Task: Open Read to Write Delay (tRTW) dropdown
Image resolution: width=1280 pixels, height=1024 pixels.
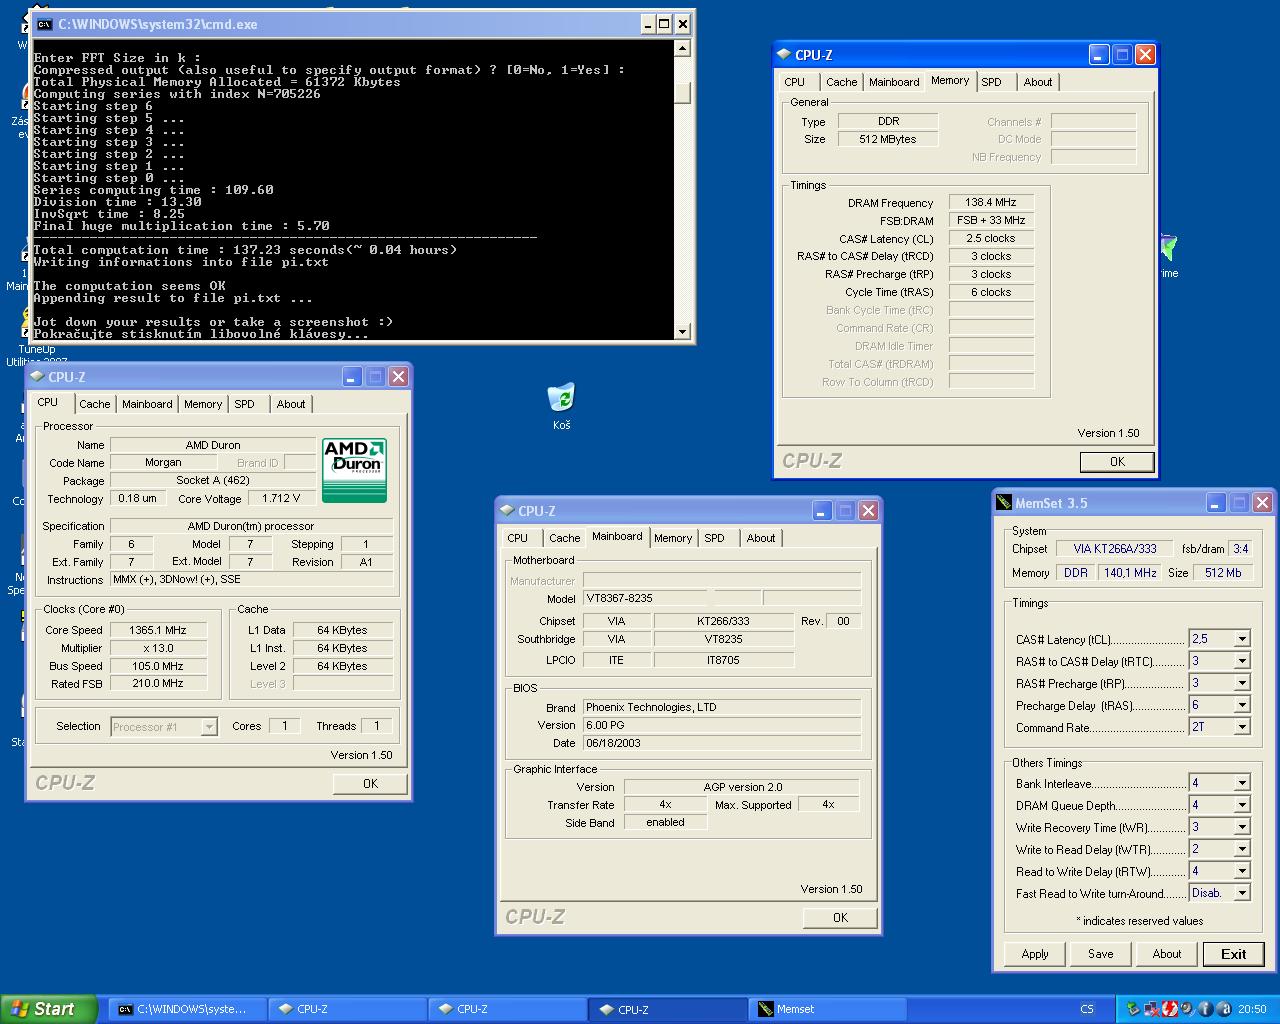Action: click(1242, 871)
